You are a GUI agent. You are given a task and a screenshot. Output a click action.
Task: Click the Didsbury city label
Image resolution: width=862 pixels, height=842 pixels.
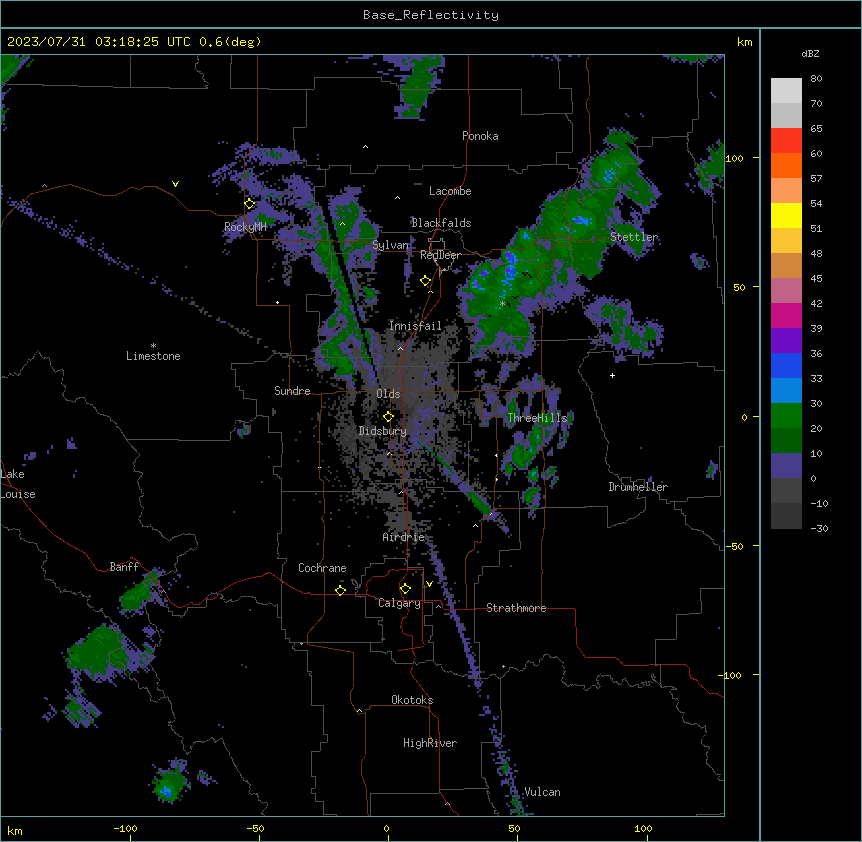pyautogui.click(x=383, y=431)
